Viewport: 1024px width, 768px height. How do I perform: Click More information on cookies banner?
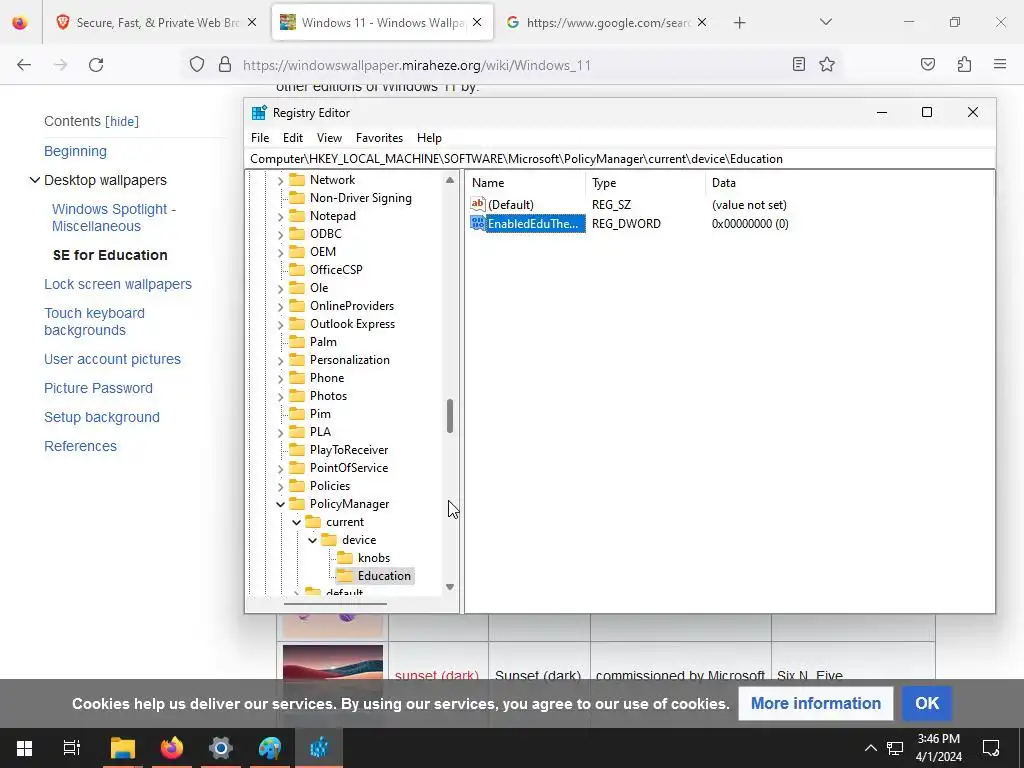(816, 703)
